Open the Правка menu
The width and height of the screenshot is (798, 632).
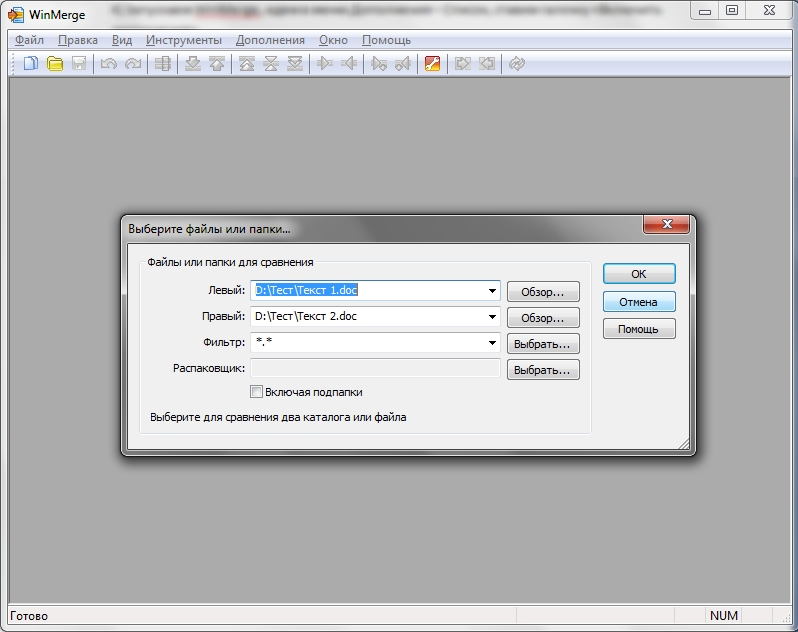pyautogui.click(x=78, y=40)
